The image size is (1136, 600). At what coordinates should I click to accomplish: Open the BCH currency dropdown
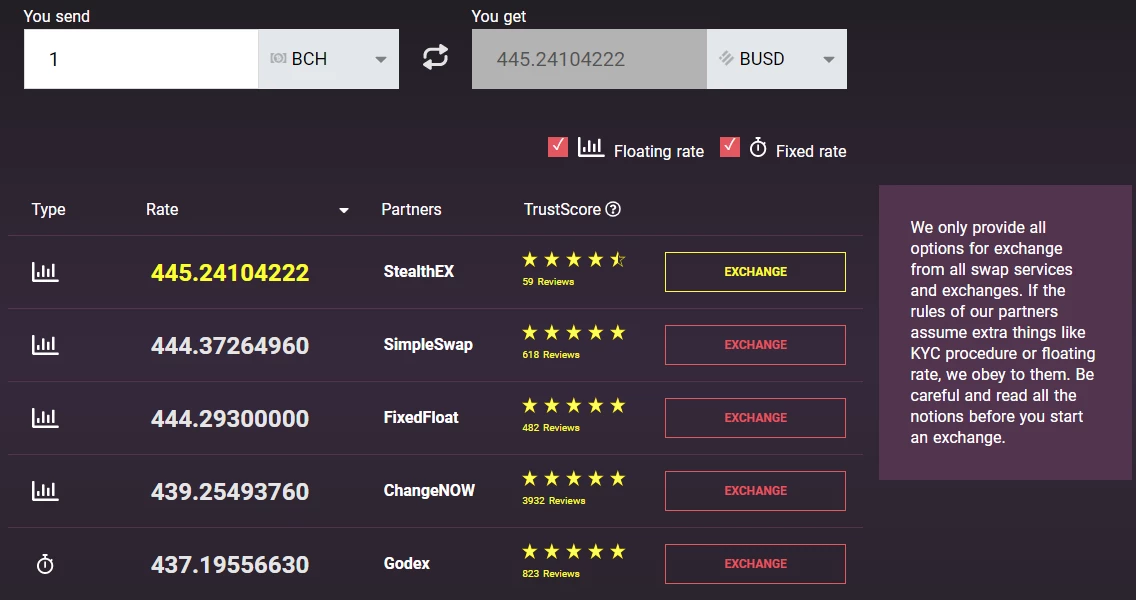[x=328, y=59]
